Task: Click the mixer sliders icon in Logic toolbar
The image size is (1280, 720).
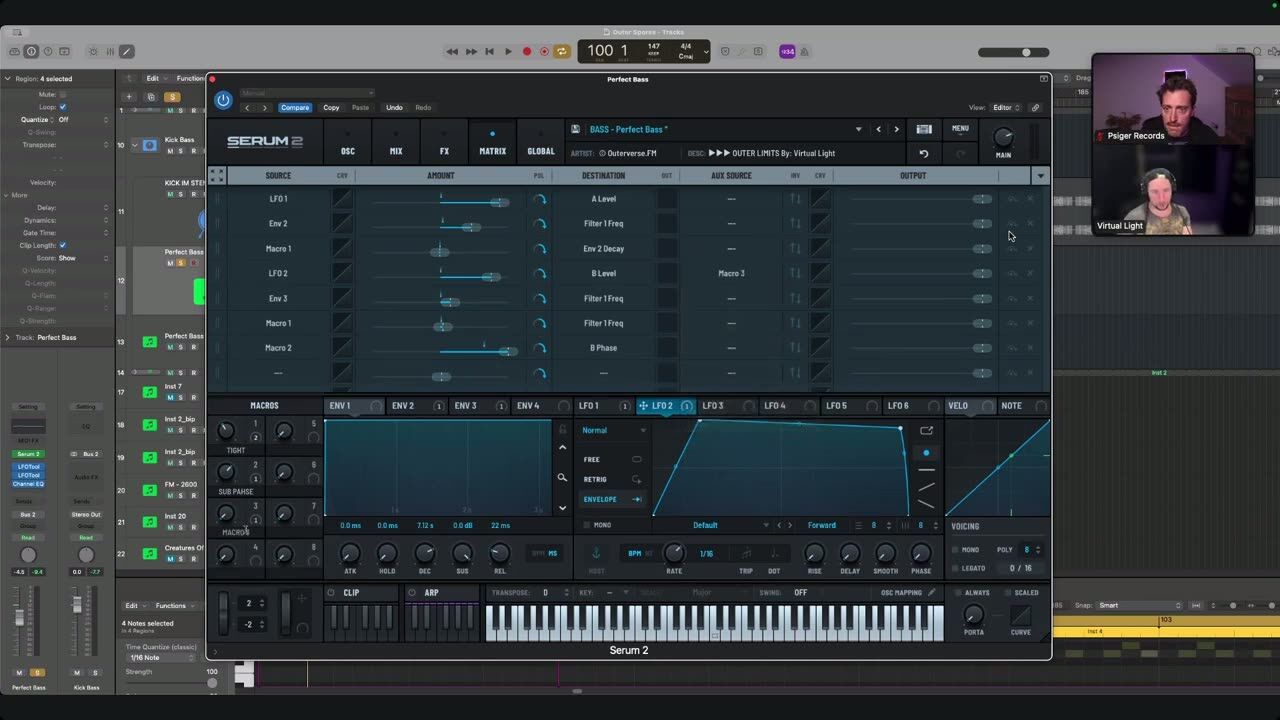Action: coord(108,51)
